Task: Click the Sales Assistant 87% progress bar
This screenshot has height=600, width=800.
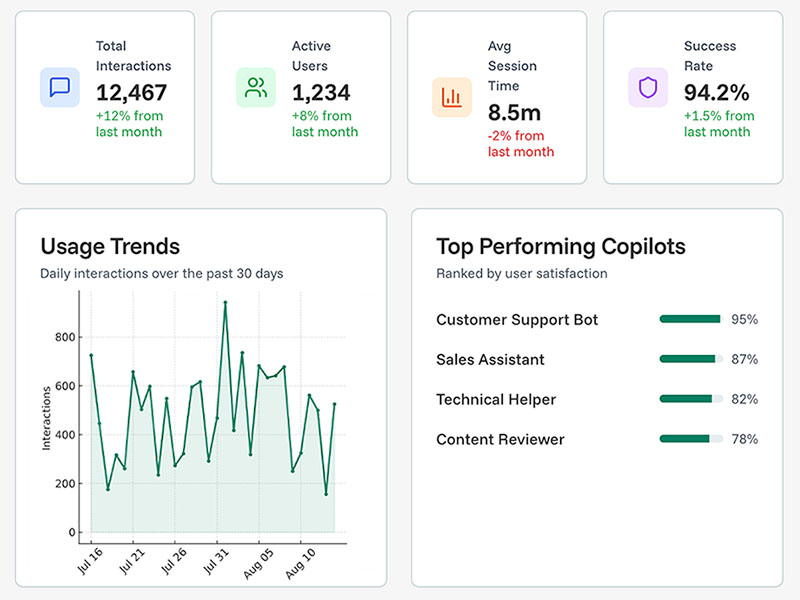Action: pyautogui.click(x=691, y=359)
